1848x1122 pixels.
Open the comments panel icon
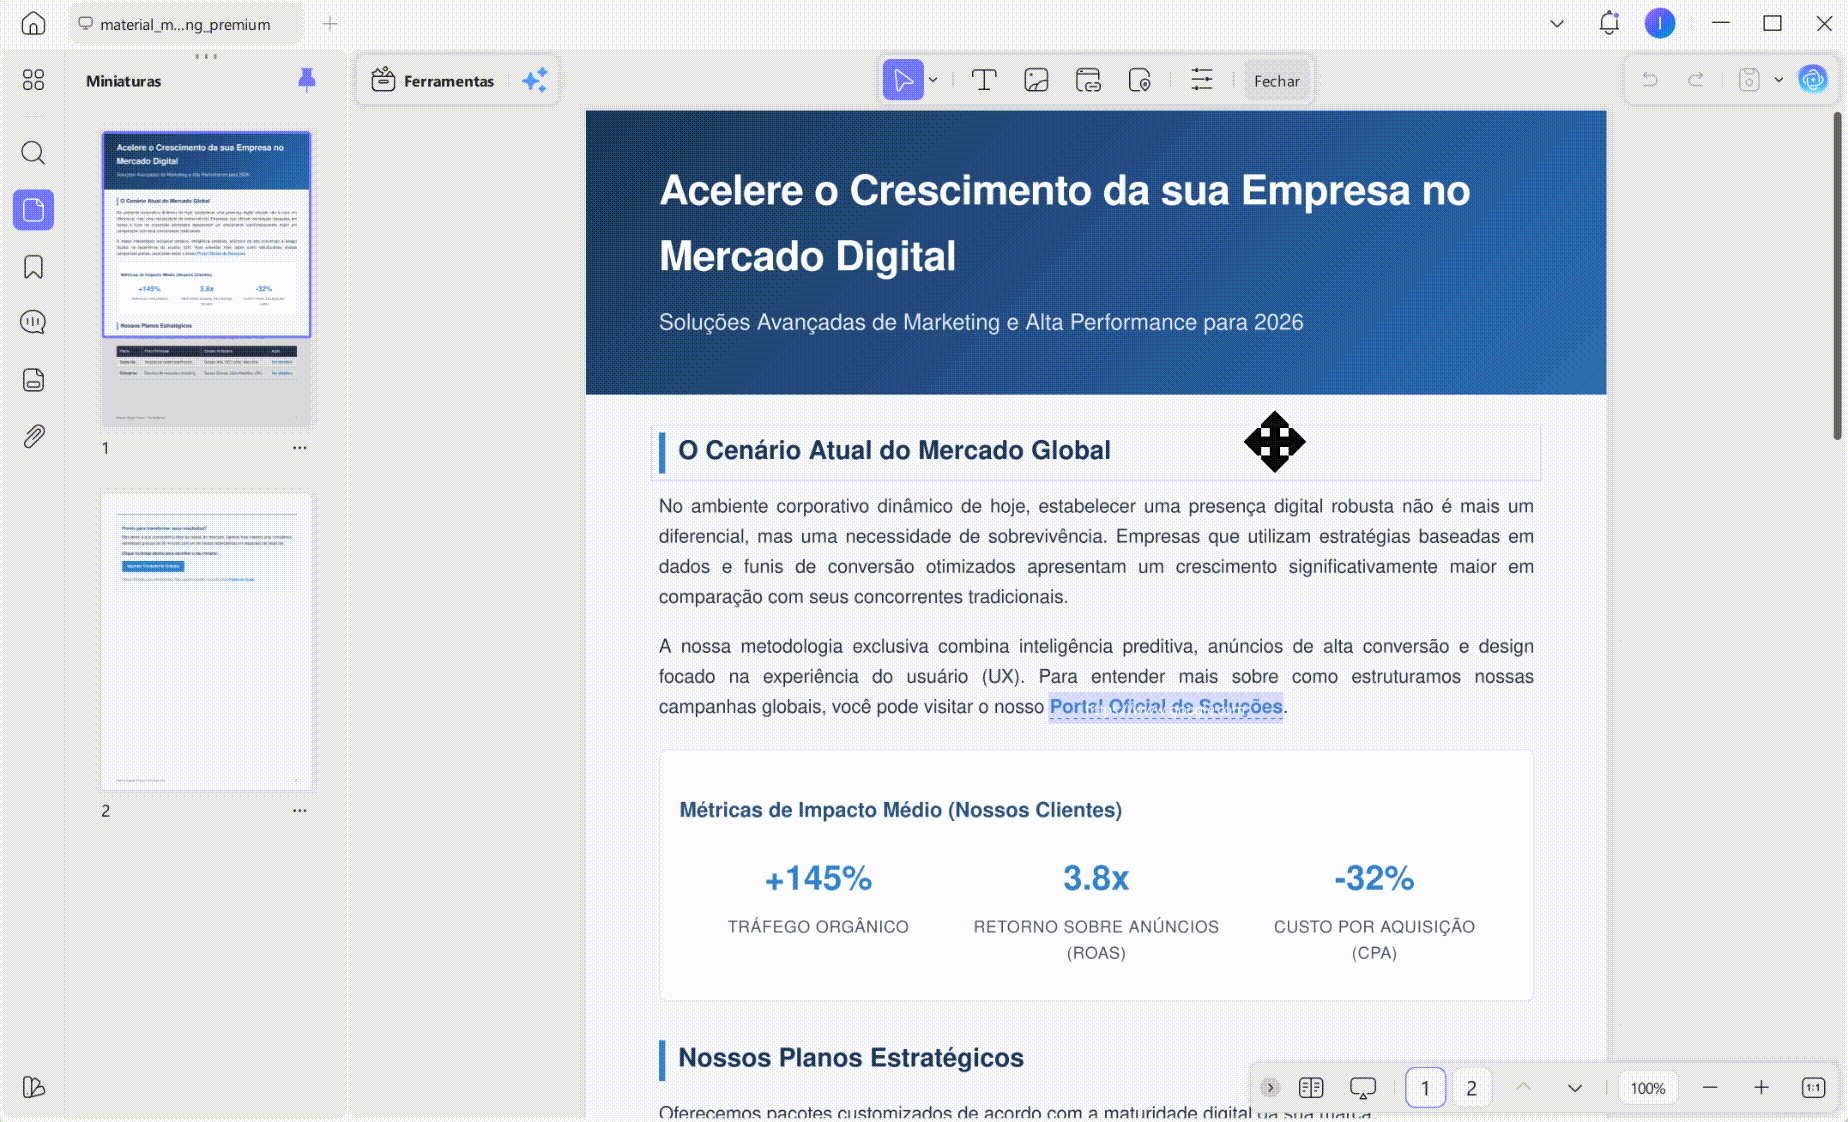click(33, 322)
